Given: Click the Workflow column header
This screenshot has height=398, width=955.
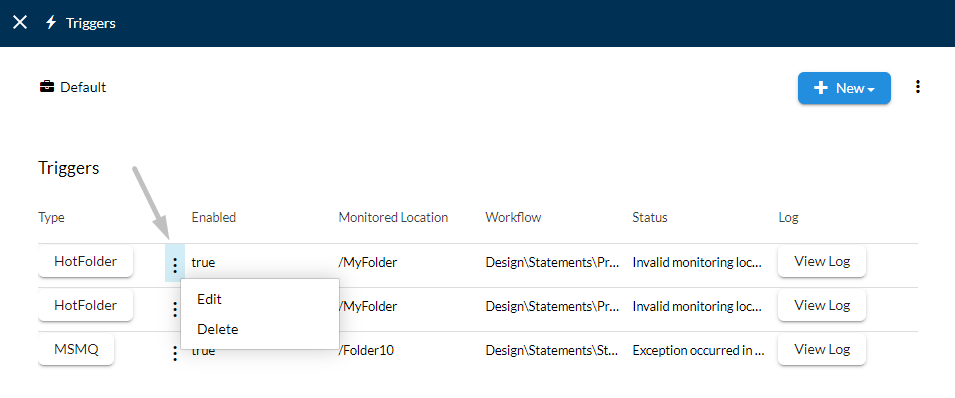Looking at the screenshot, I should click(513, 218).
